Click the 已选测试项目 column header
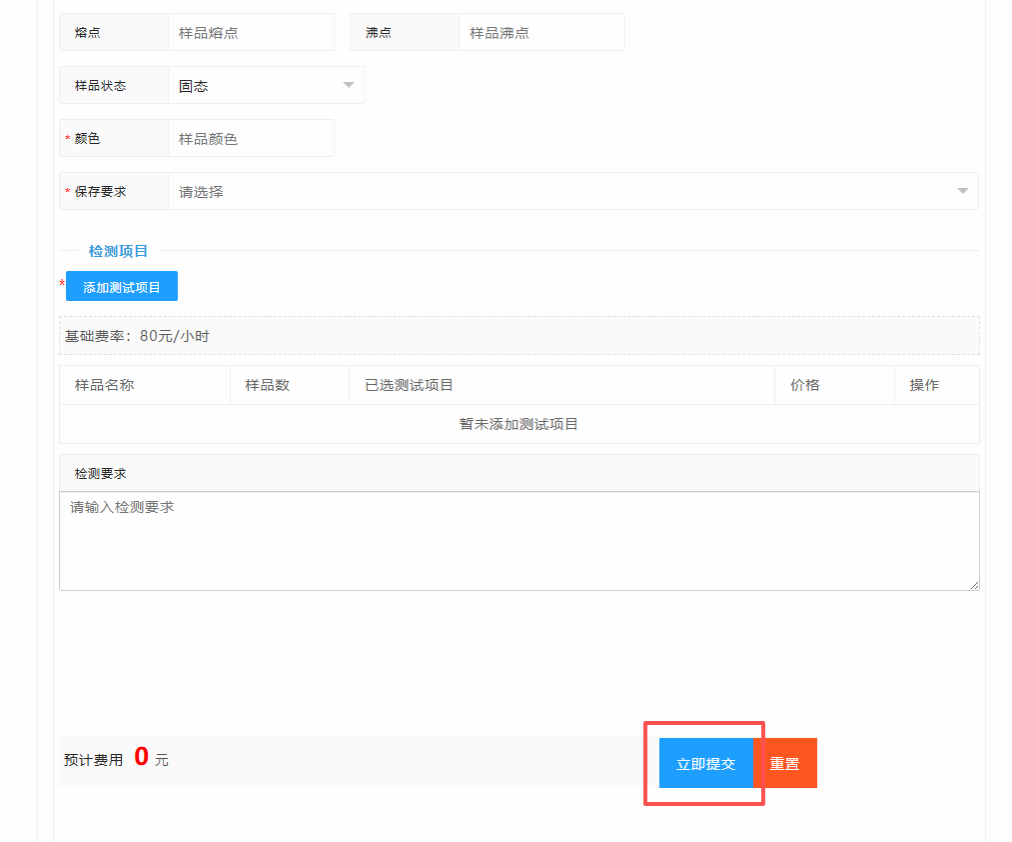 pos(409,385)
